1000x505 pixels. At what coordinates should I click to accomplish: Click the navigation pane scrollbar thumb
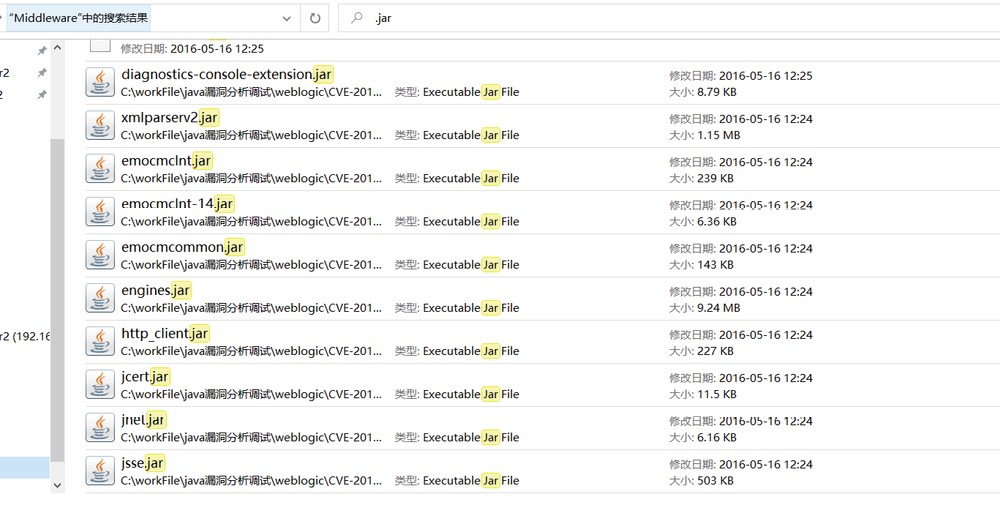[x=57, y=300]
